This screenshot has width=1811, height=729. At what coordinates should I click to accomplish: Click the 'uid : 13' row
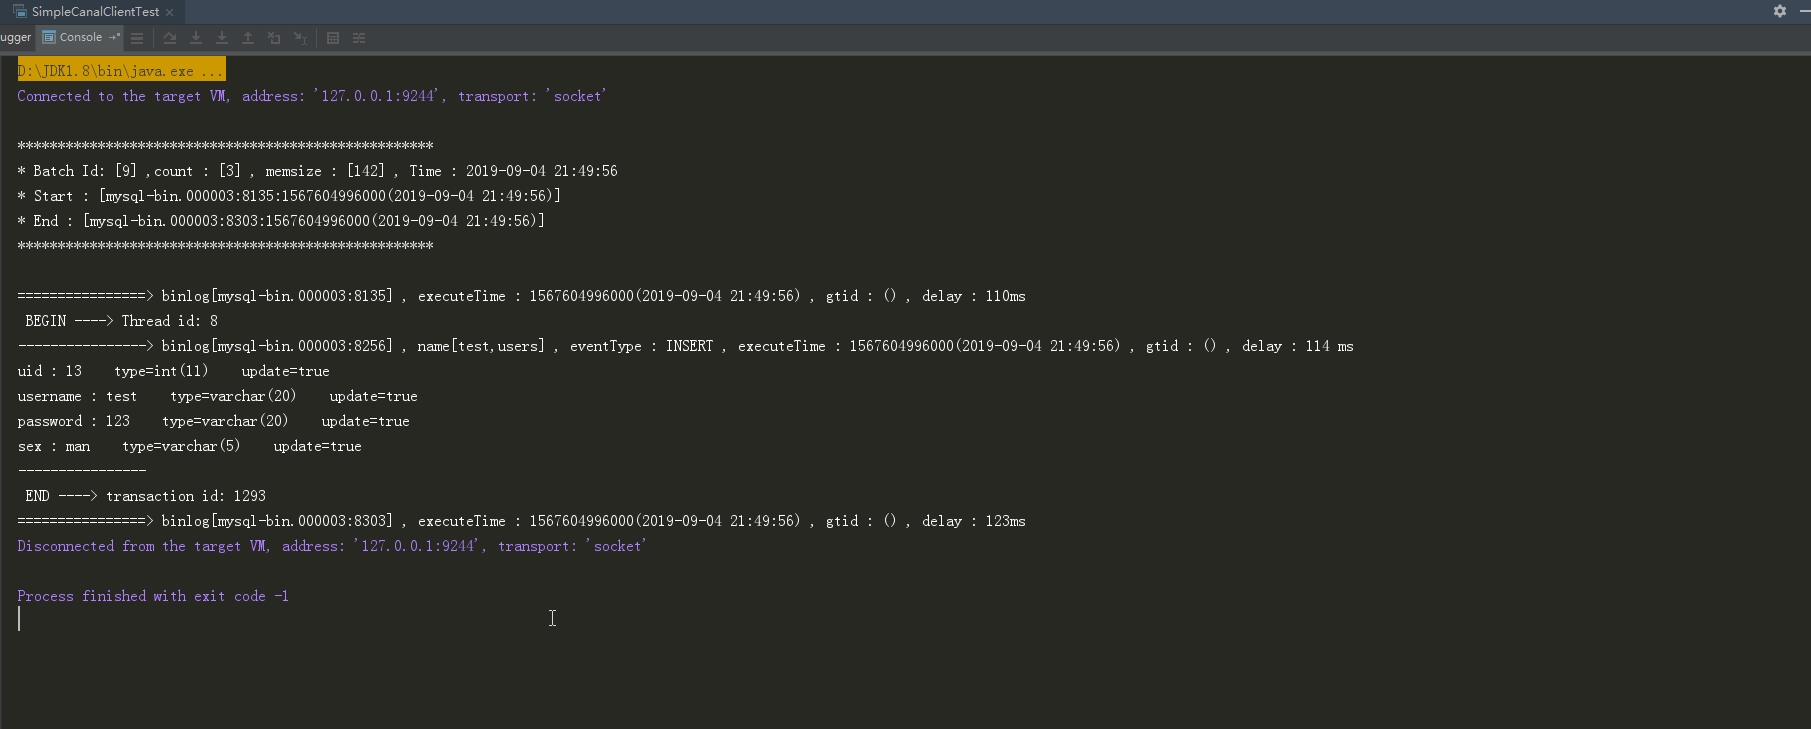[173, 371]
